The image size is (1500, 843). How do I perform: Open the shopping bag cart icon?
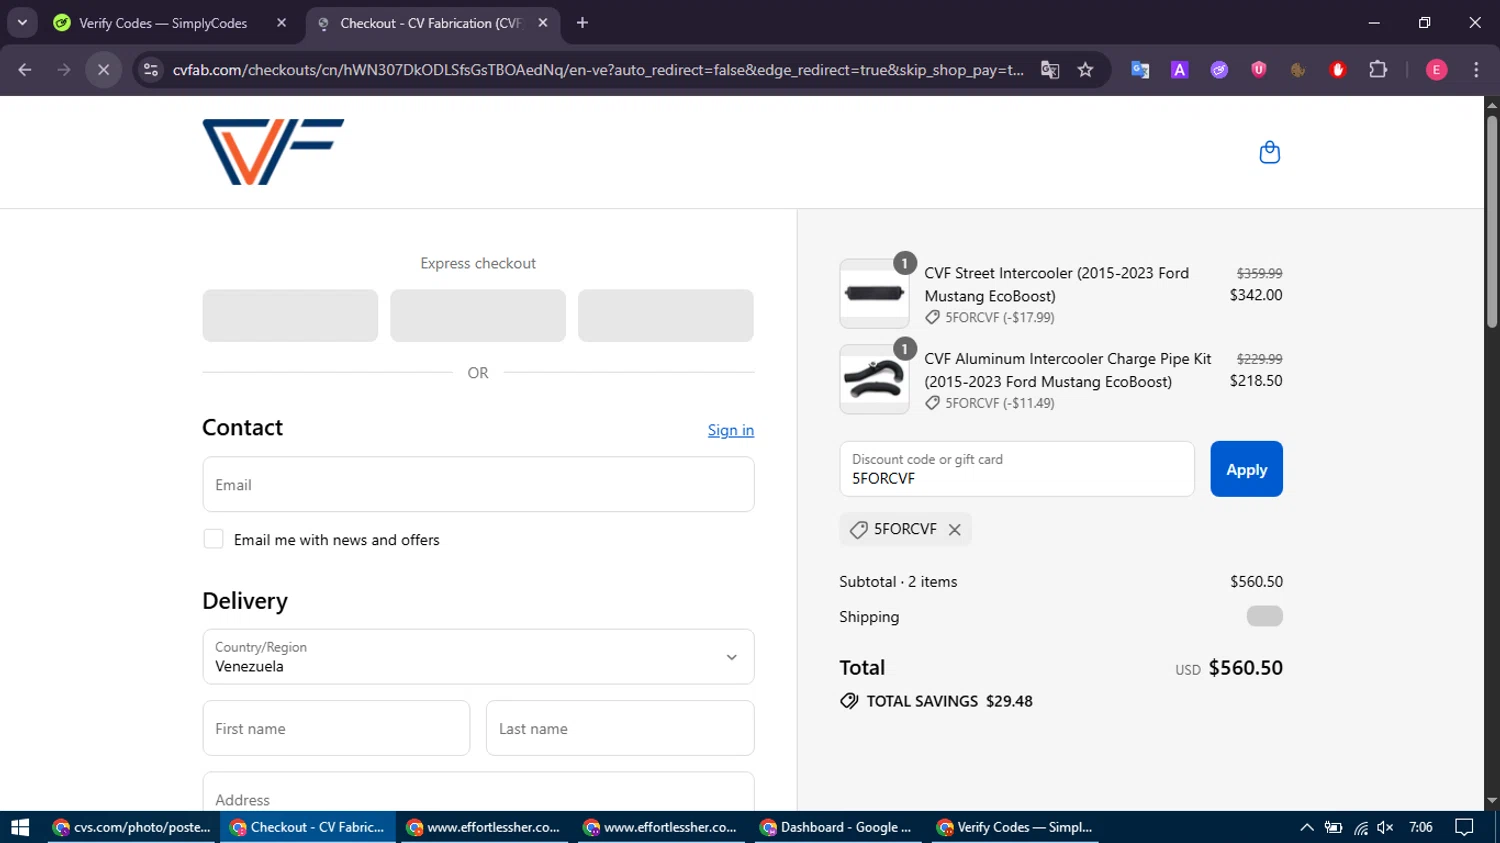(1269, 152)
